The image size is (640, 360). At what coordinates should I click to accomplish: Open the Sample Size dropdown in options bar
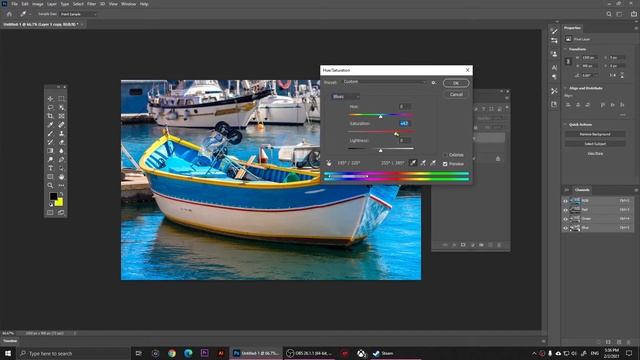coord(78,14)
